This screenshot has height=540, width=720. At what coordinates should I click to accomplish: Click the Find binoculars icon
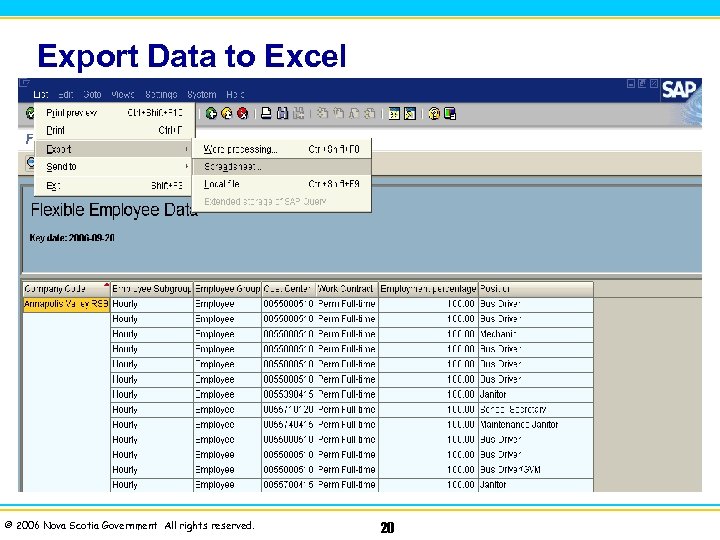282,113
